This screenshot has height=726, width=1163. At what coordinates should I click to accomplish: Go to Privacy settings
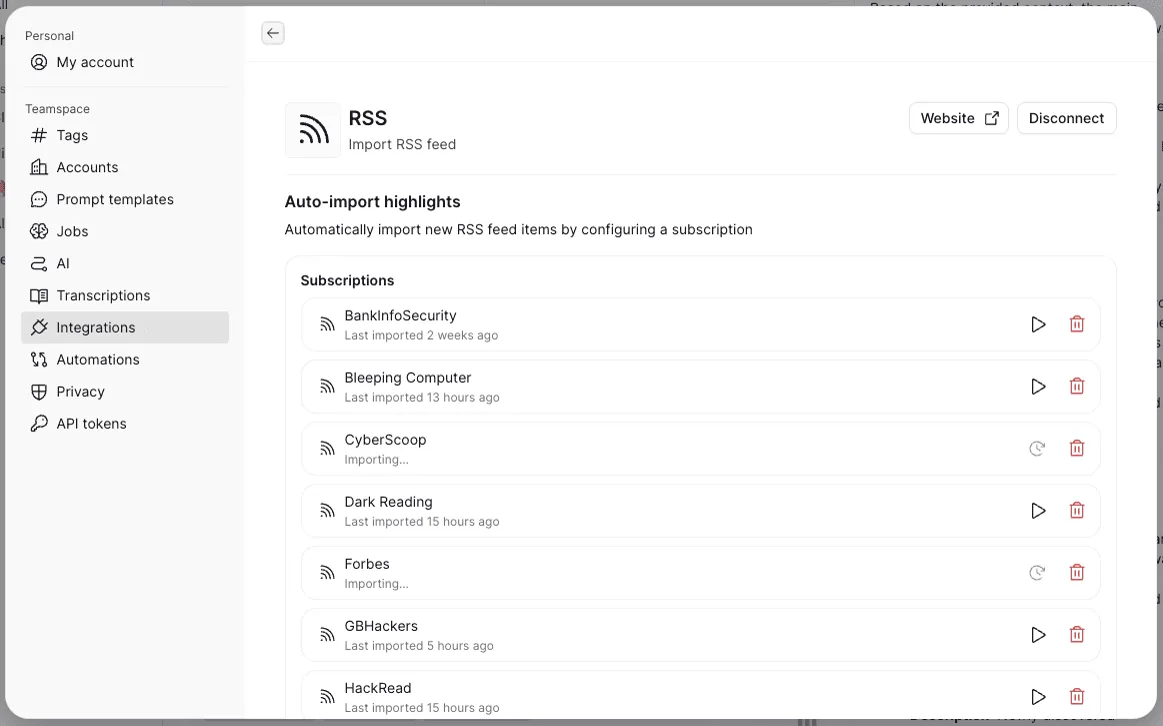pos(125,391)
